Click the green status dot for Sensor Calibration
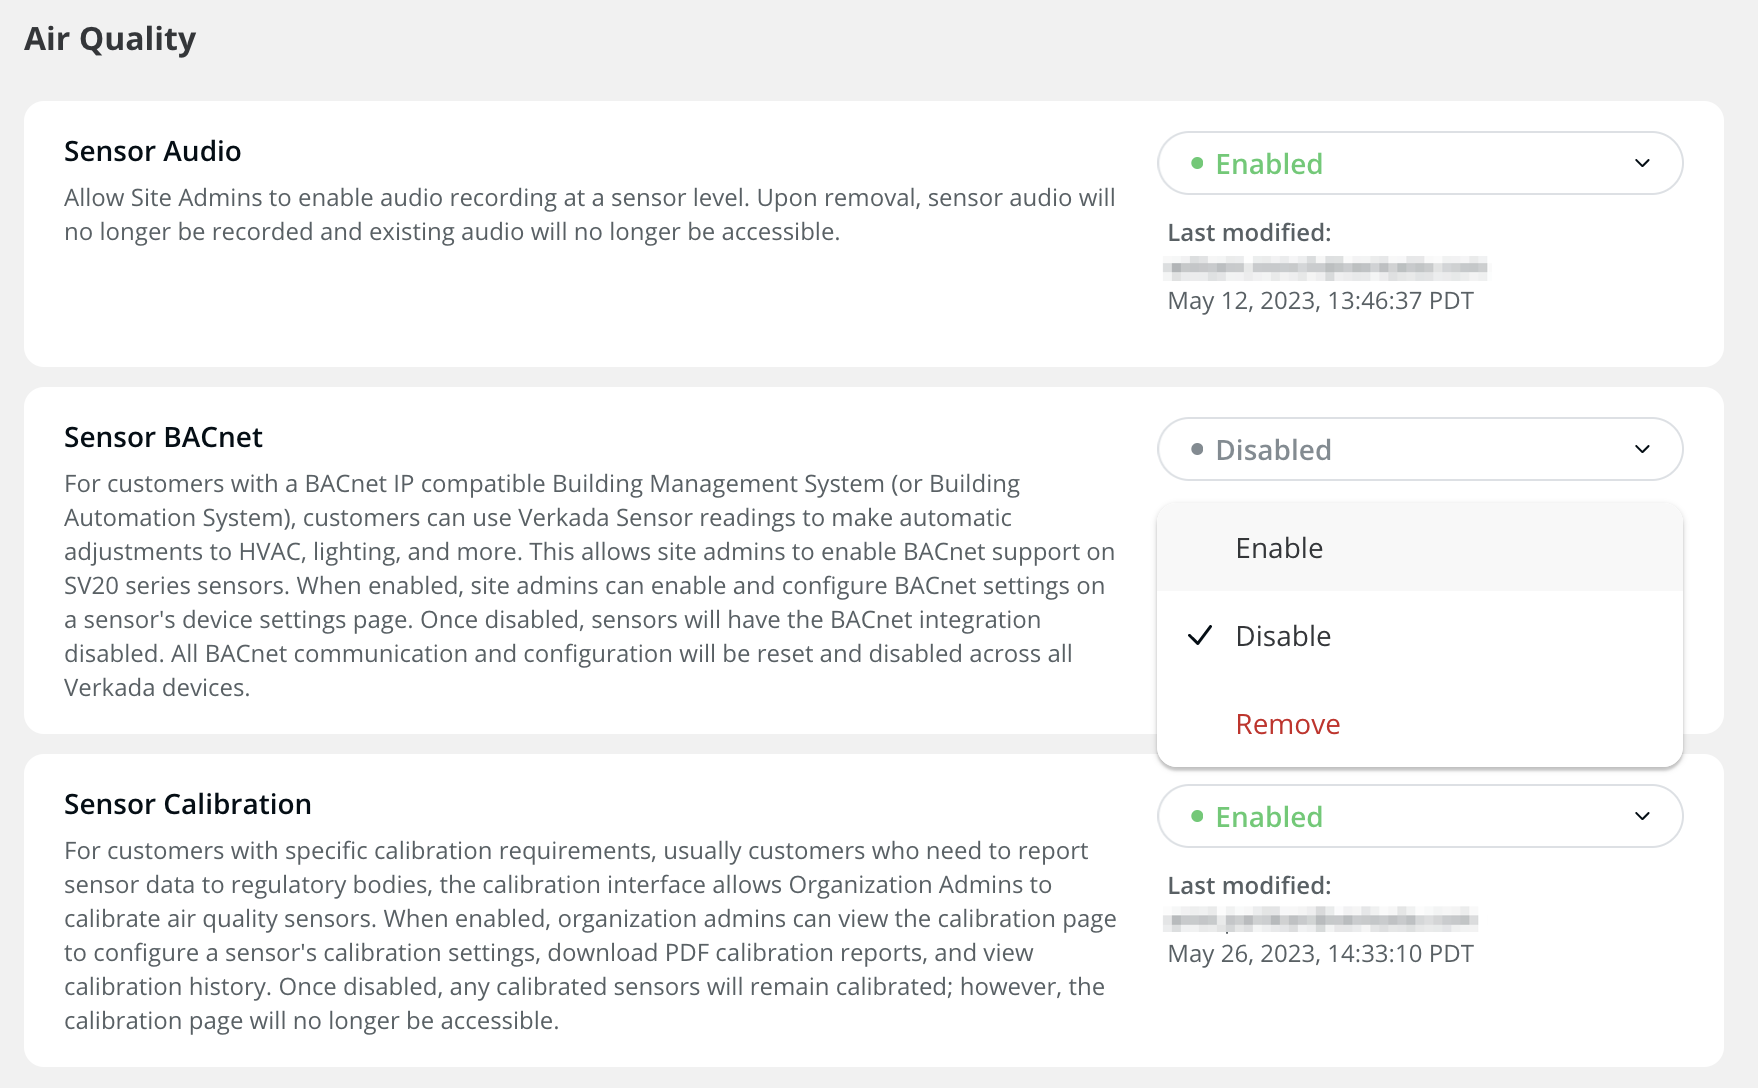The image size is (1758, 1088). click(1197, 816)
